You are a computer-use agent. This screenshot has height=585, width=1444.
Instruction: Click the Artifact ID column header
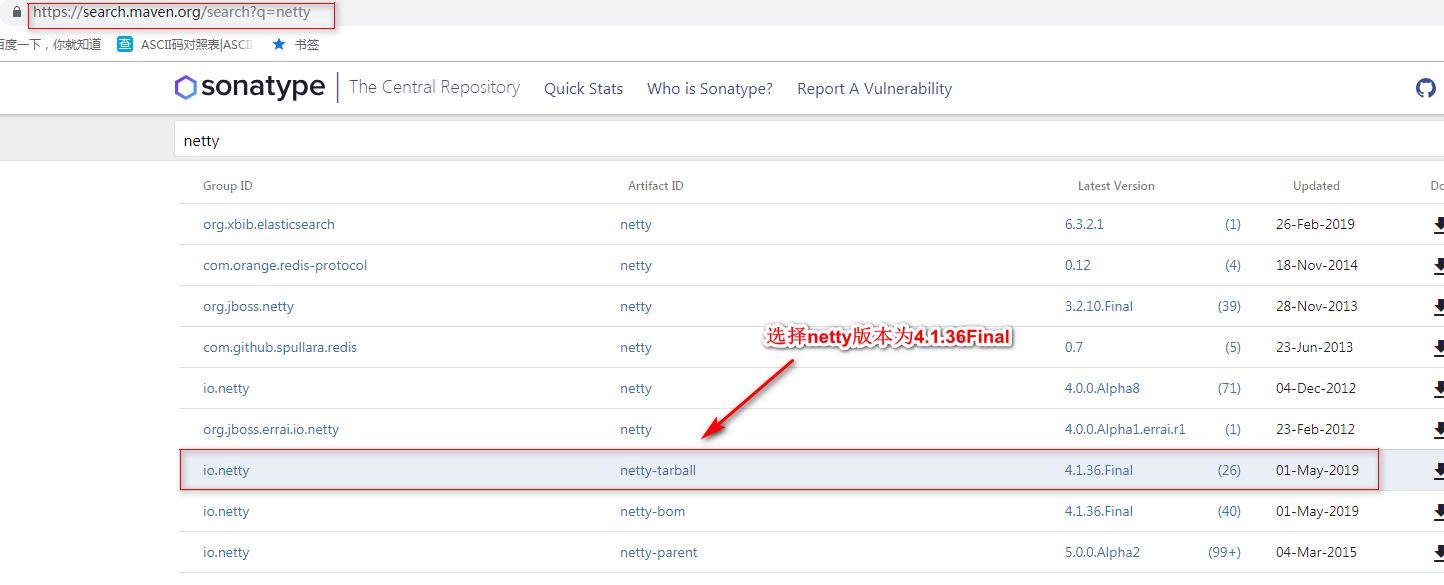point(656,186)
